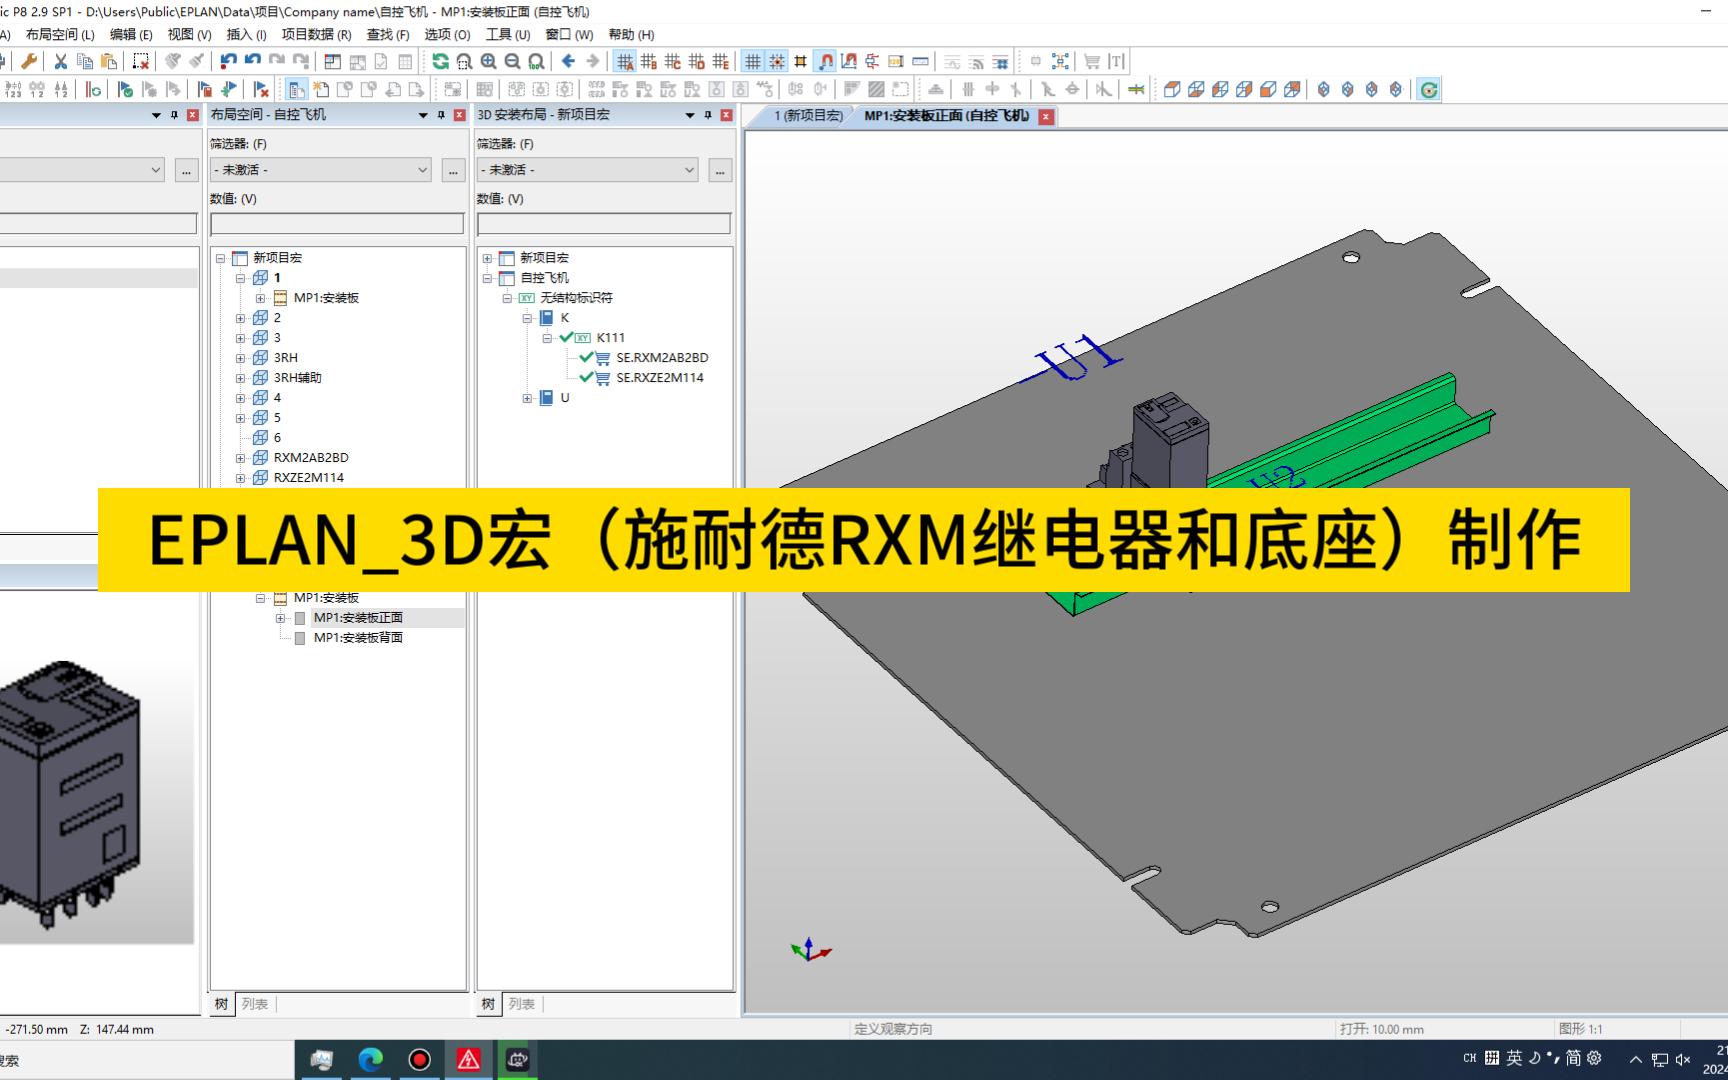This screenshot has height=1080, width=1728.
Task: Collapse the K111 node in 3D tree
Action: (547, 338)
